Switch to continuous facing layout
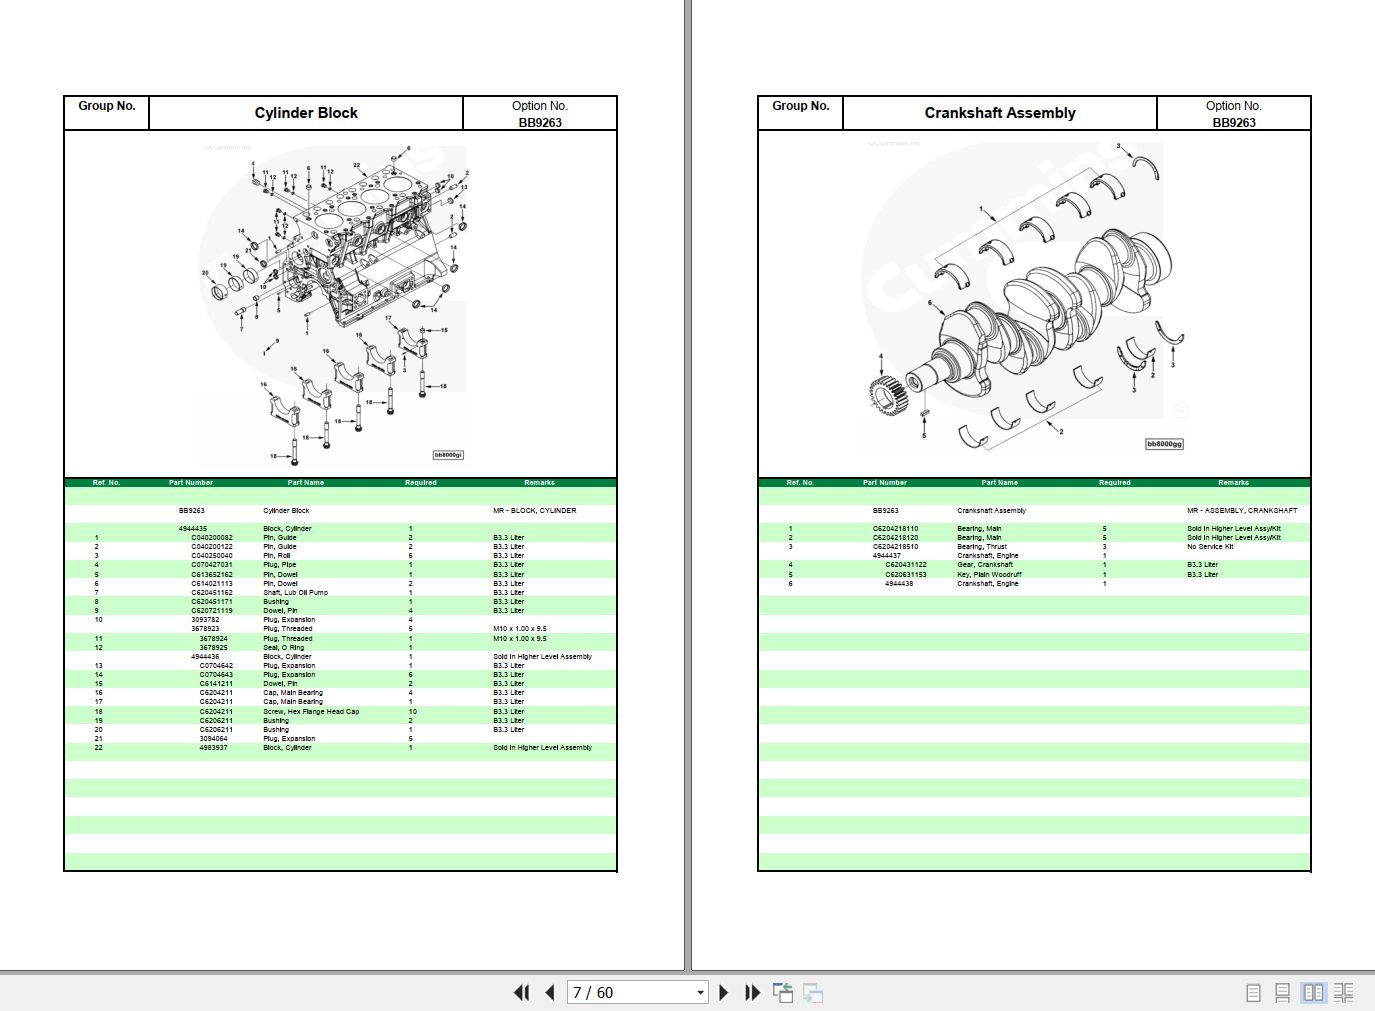Image resolution: width=1375 pixels, height=1011 pixels. pyautogui.click(x=1344, y=992)
